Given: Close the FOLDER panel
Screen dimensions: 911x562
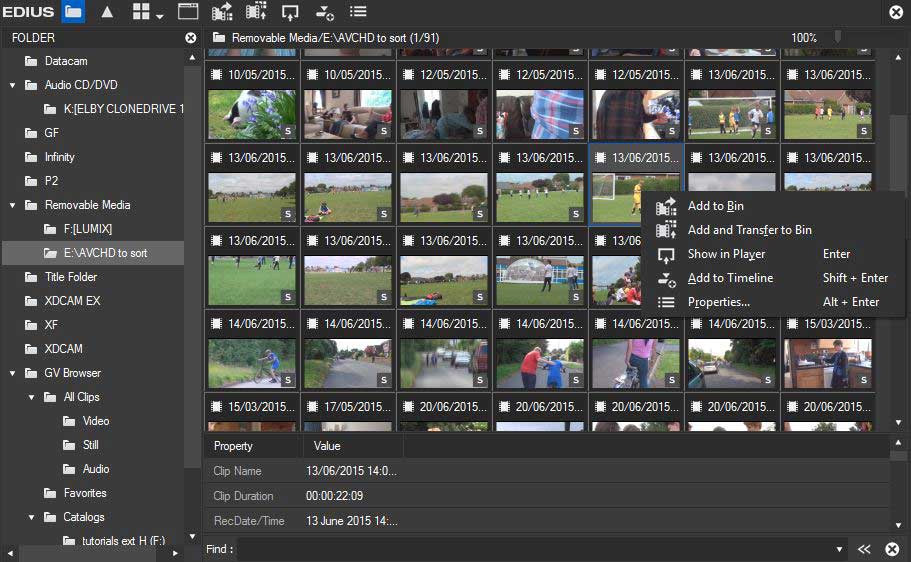Looking at the screenshot, I should click(x=191, y=38).
